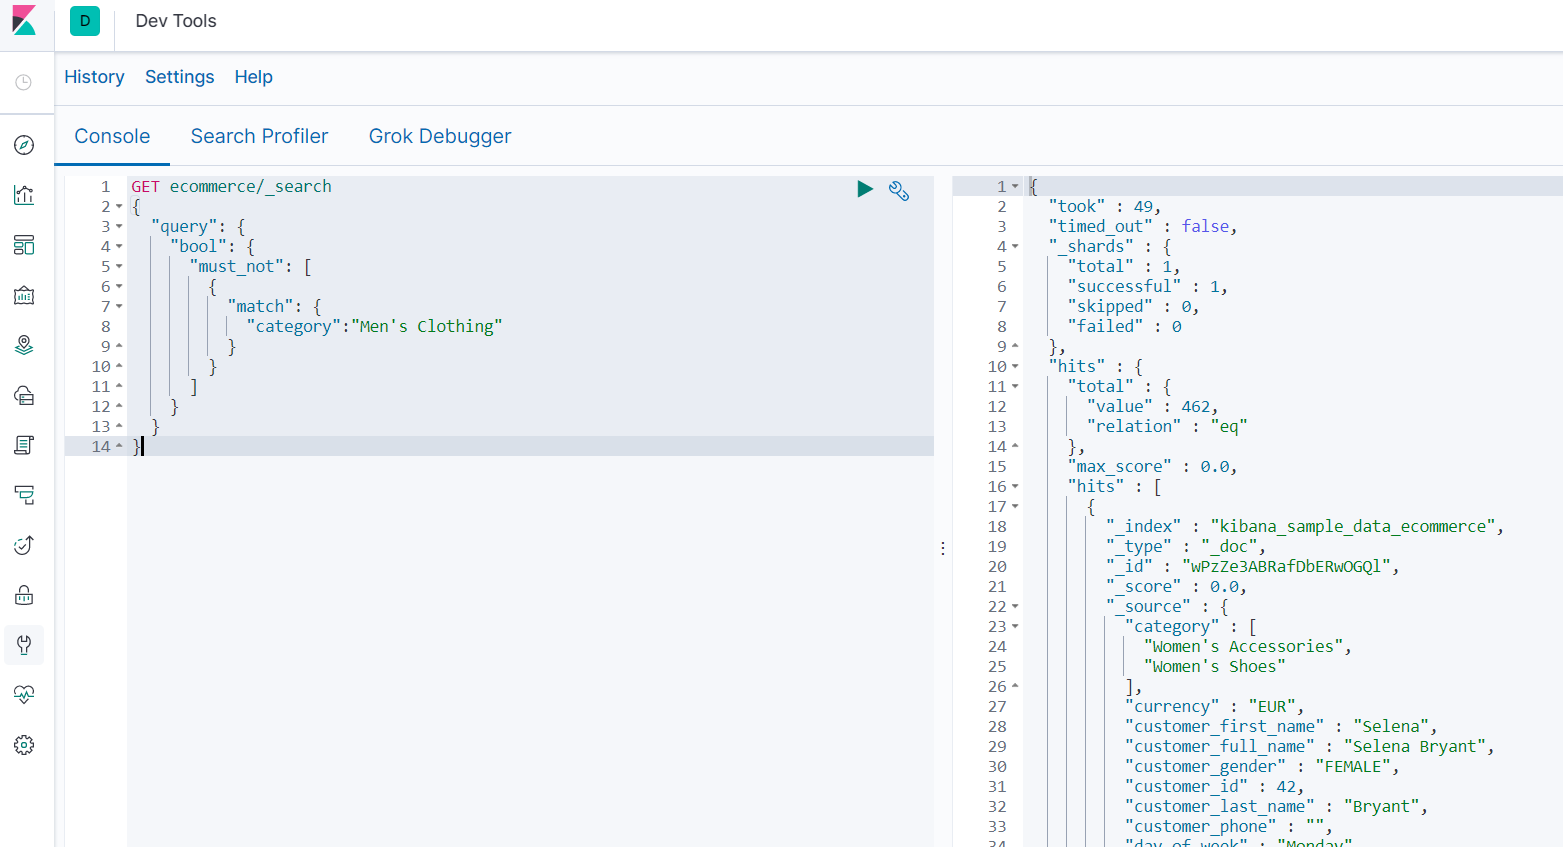Screen dimensions: 1563x847
Task: Click the Kibana logo
Action: pyautogui.click(x=24, y=20)
